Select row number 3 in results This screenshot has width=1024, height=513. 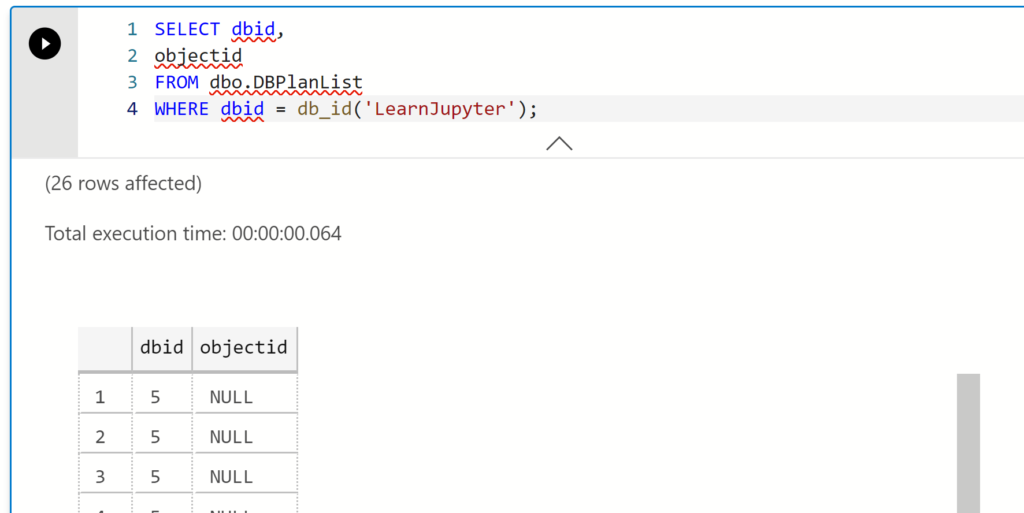click(100, 476)
